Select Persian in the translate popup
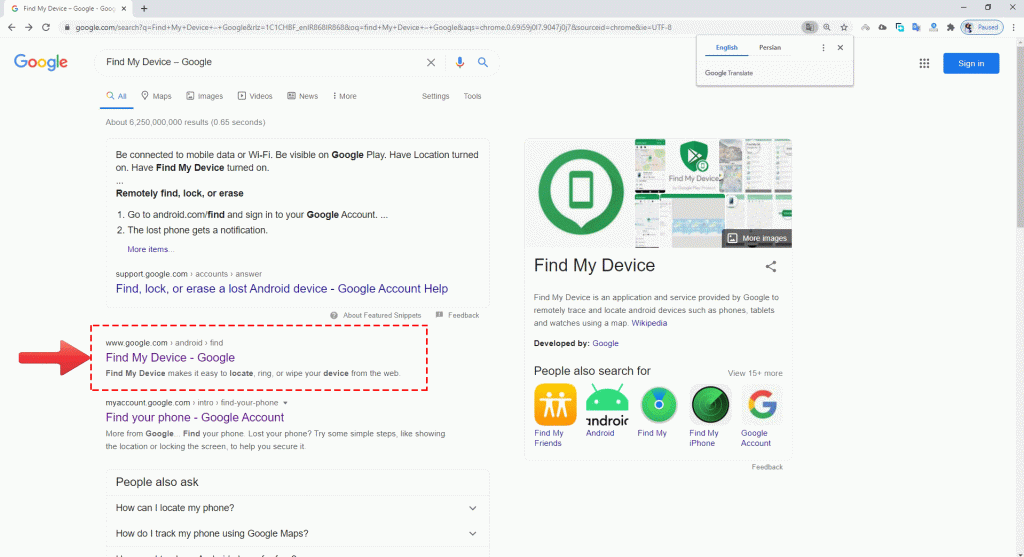 (770, 48)
